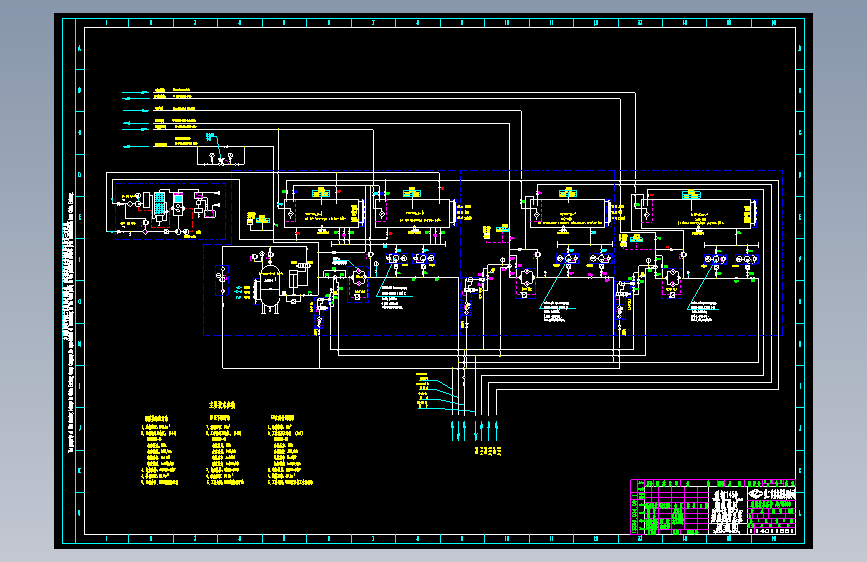Select the white annotation text below the second tank's pumps
867x562 pixels.
[x=395, y=298]
